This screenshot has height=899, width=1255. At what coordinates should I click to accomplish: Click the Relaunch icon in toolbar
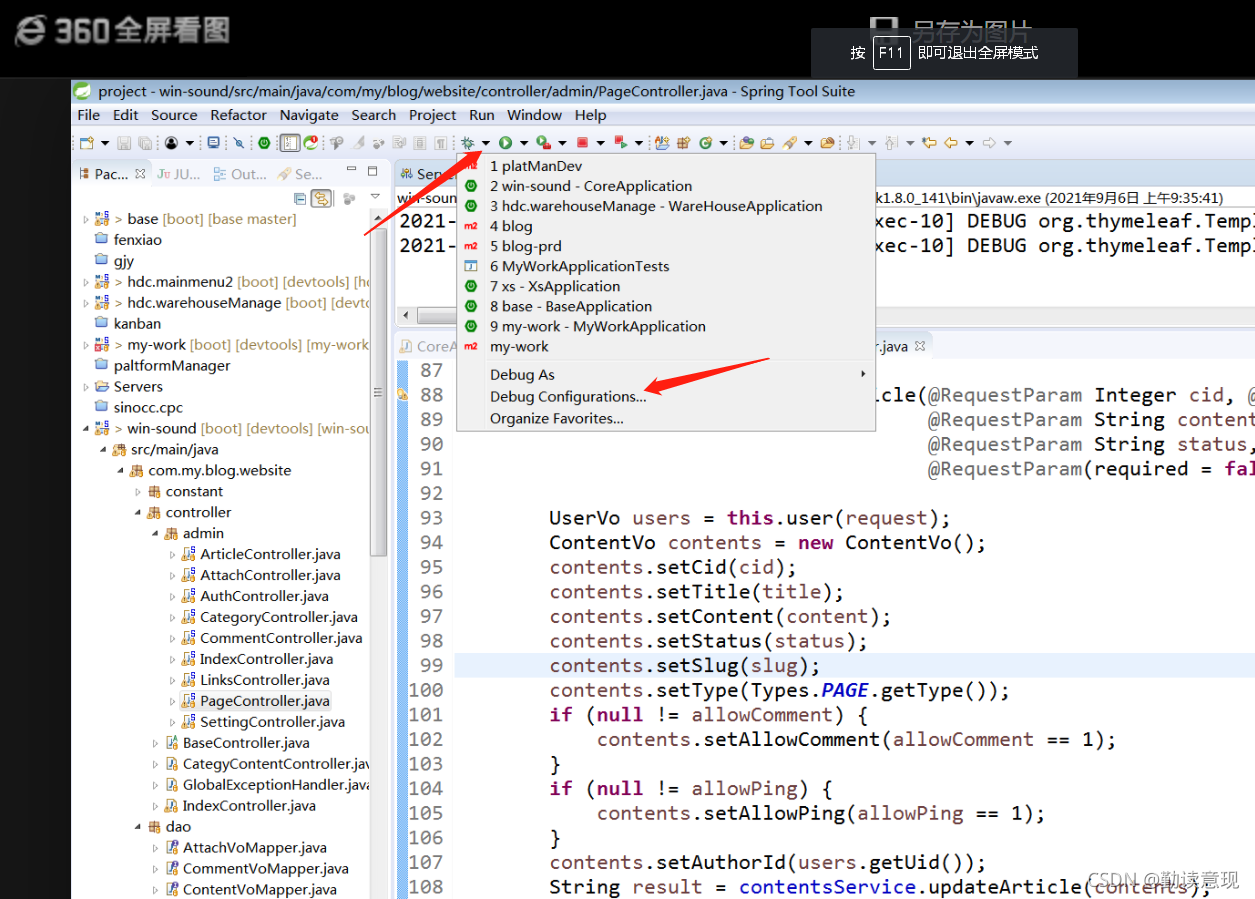click(x=621, y=143)
